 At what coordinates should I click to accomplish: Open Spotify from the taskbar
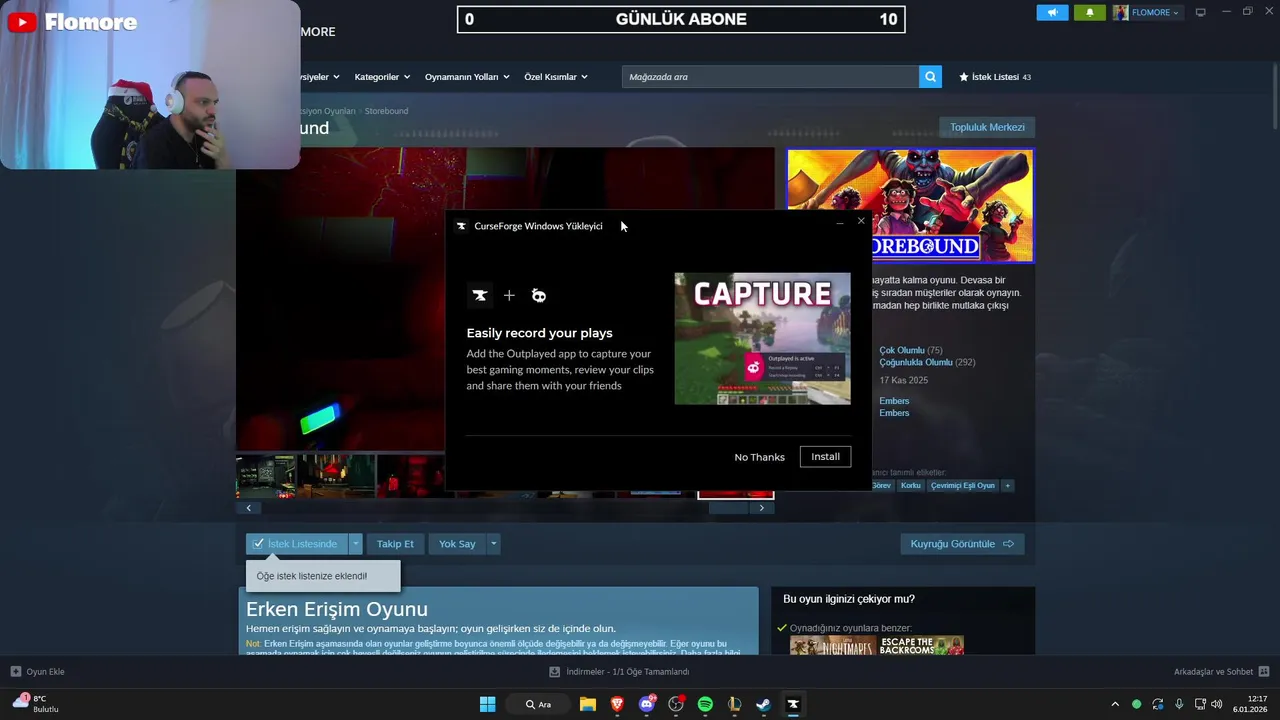[x=705, y=704]
